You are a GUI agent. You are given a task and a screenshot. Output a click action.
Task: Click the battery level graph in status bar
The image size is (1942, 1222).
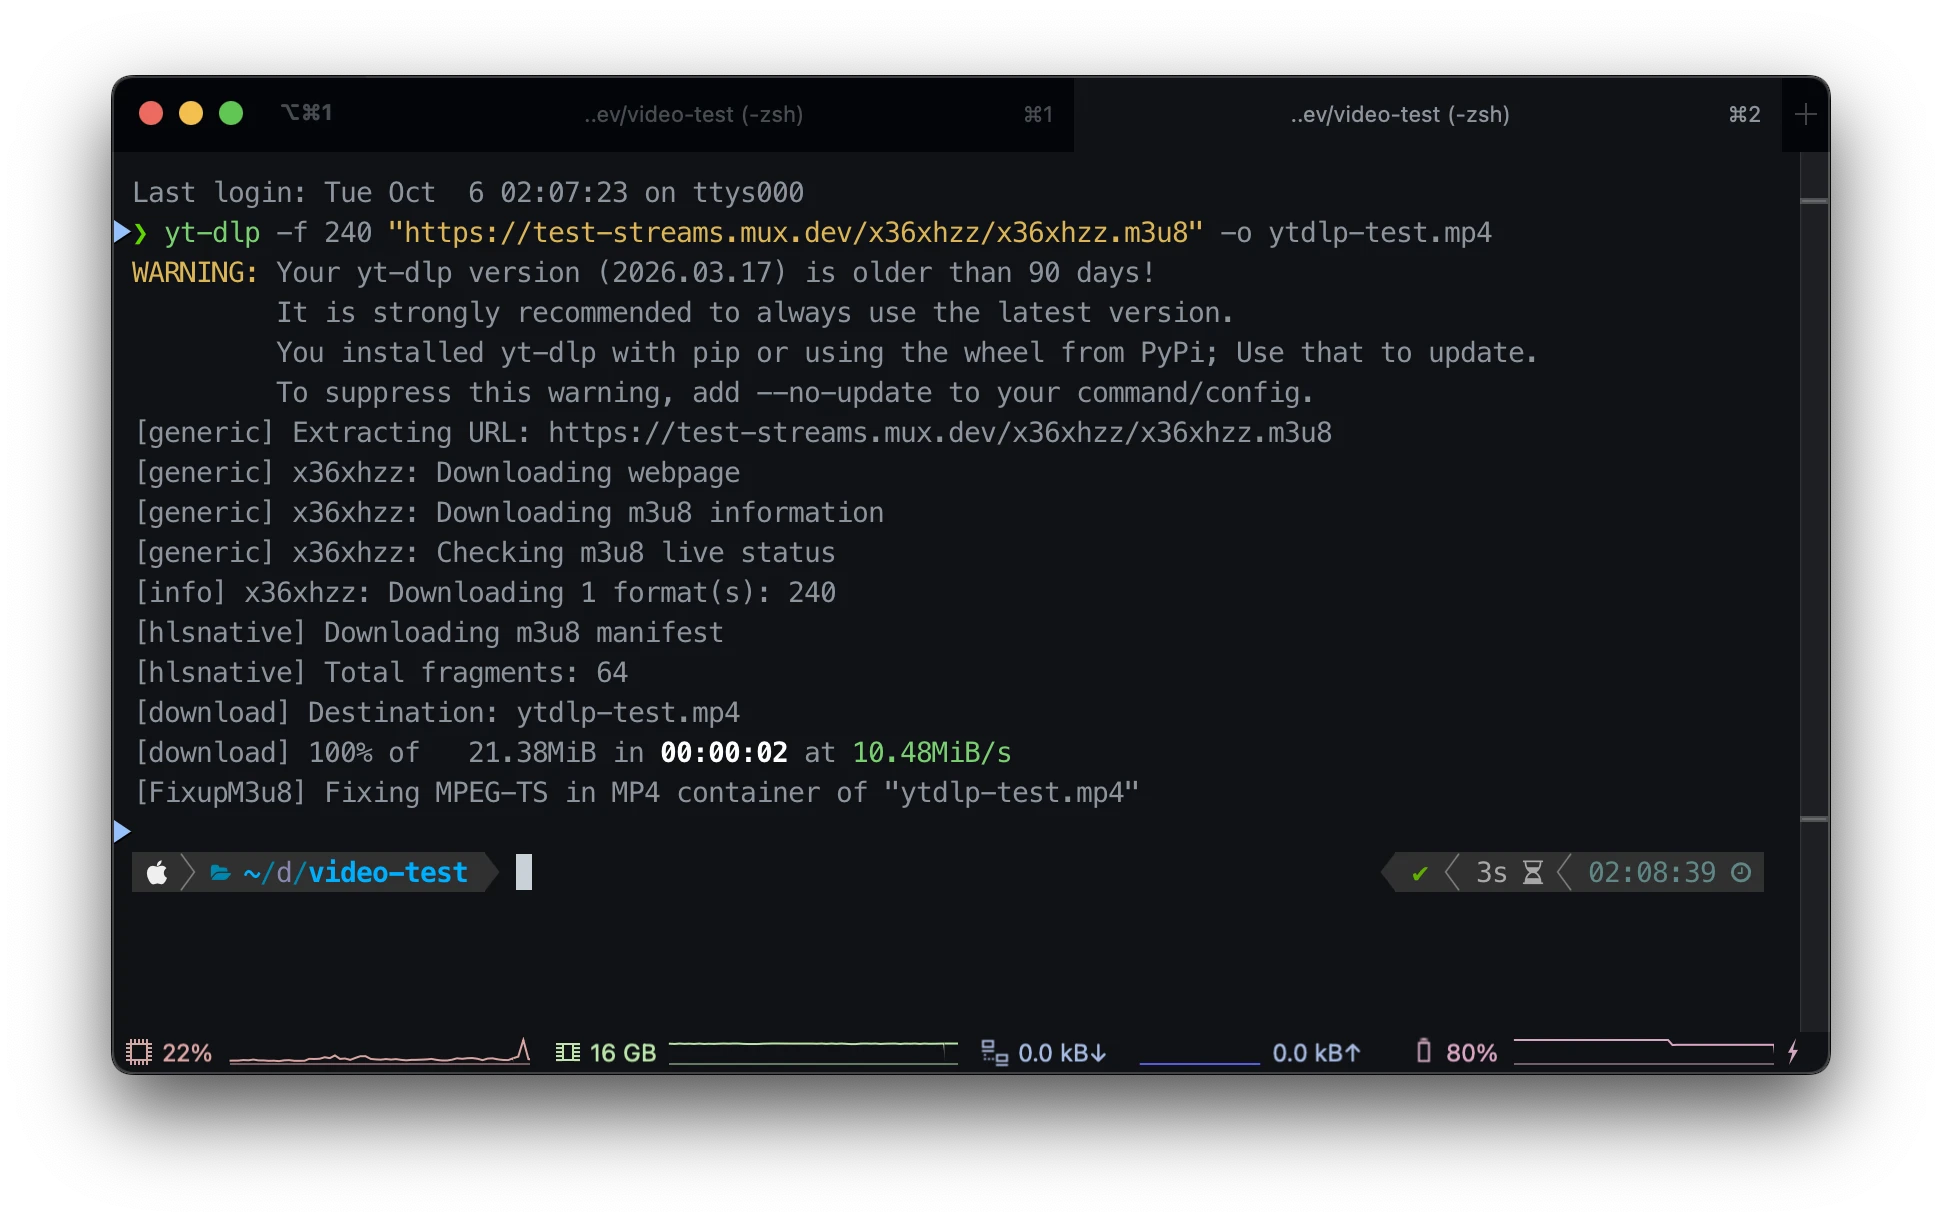tap(1643, 1052)
